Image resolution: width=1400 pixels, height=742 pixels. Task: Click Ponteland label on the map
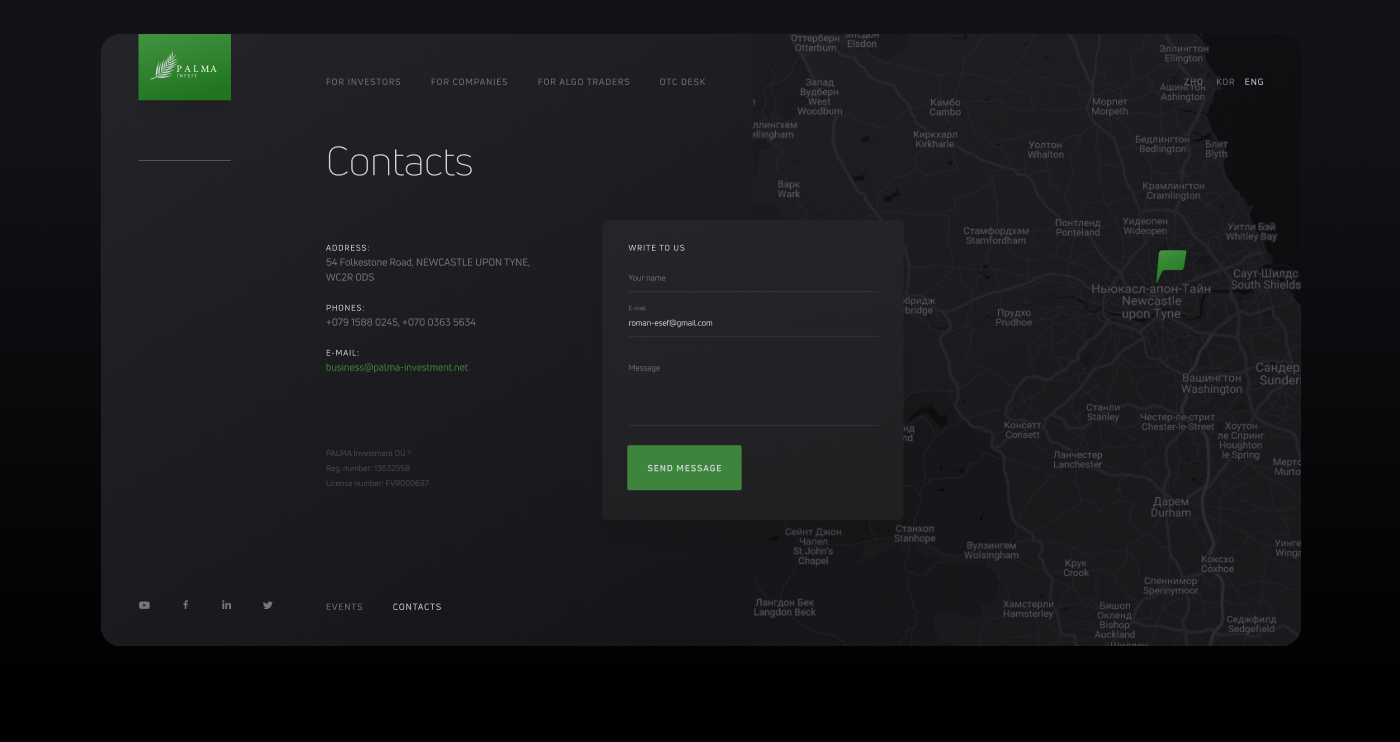pyautogui.click(x=1078, y=228)
